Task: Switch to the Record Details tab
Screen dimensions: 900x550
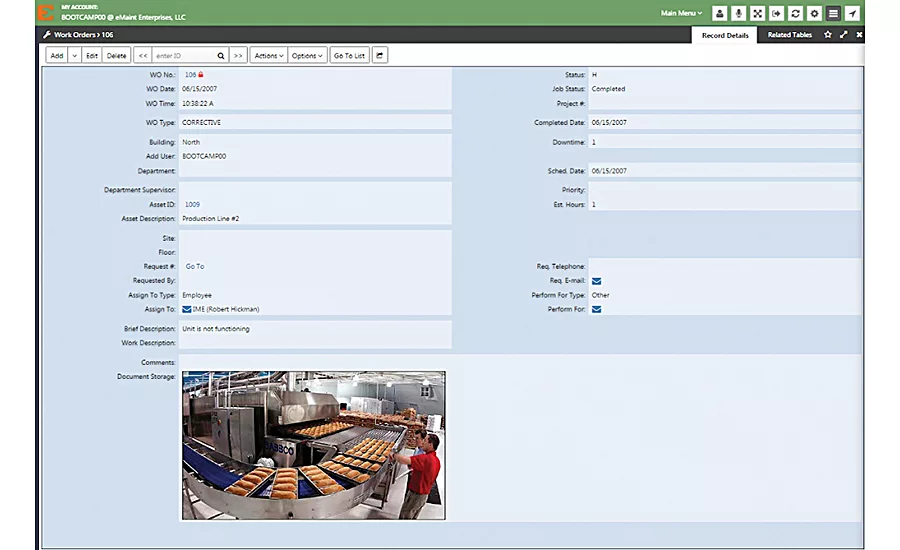Action: tap(725, 35)
